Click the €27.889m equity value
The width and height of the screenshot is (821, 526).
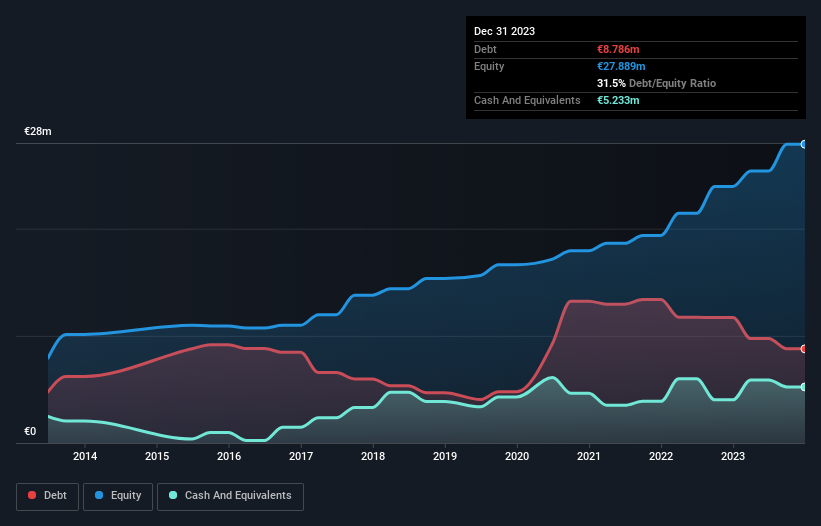point(621,66)
